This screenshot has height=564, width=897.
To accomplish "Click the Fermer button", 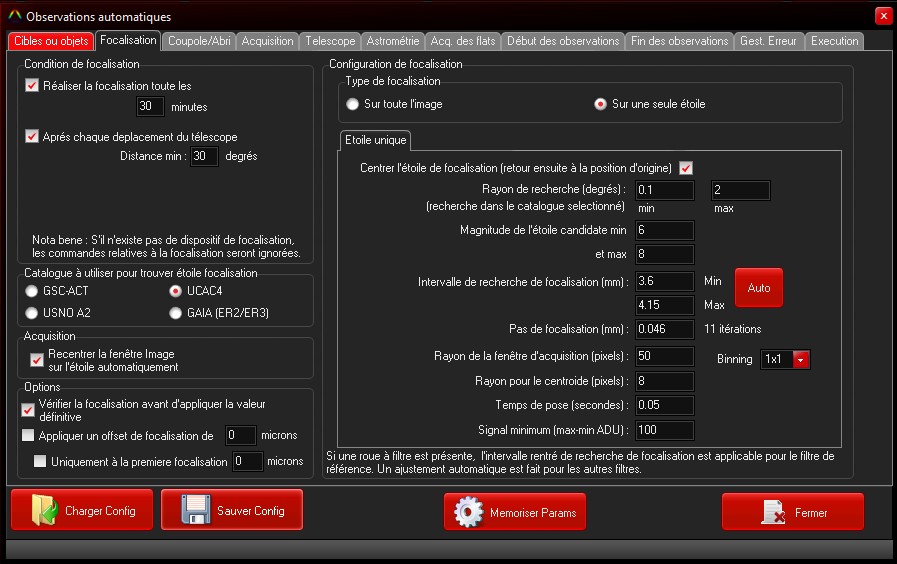I will pyautogui.click(x=793, y=512).
